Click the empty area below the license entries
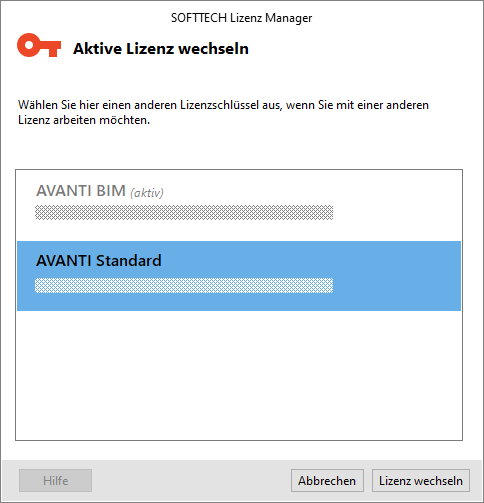 click(239, 375)
